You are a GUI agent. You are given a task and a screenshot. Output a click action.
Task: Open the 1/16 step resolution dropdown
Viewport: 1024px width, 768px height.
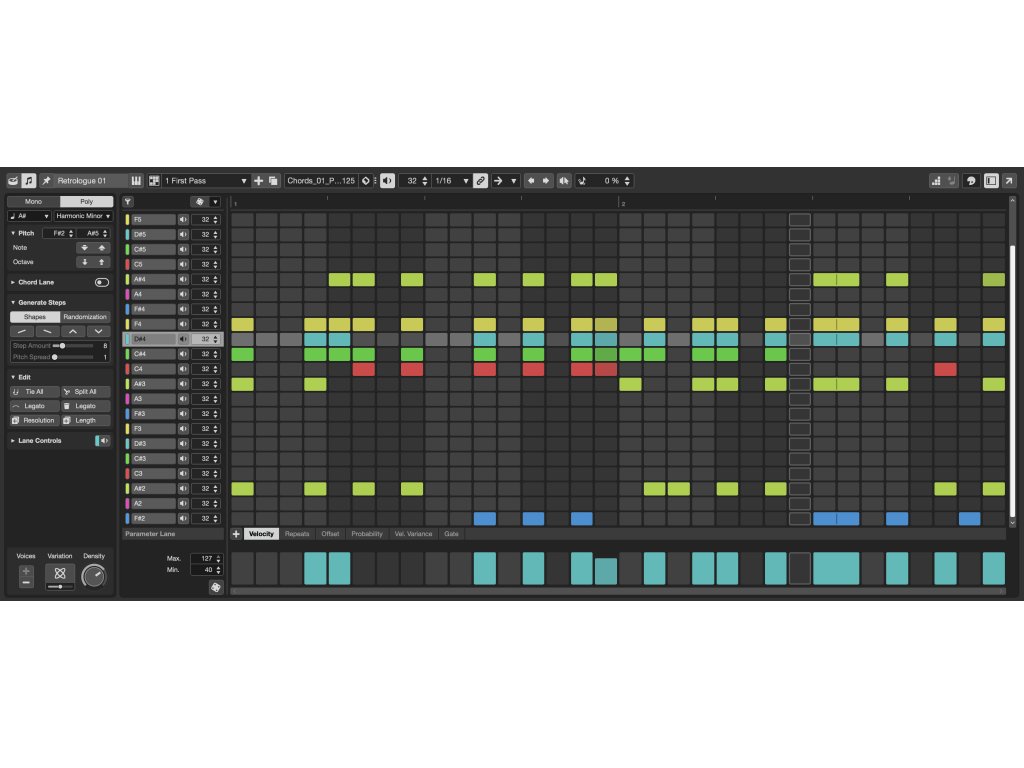pos(451,181)
